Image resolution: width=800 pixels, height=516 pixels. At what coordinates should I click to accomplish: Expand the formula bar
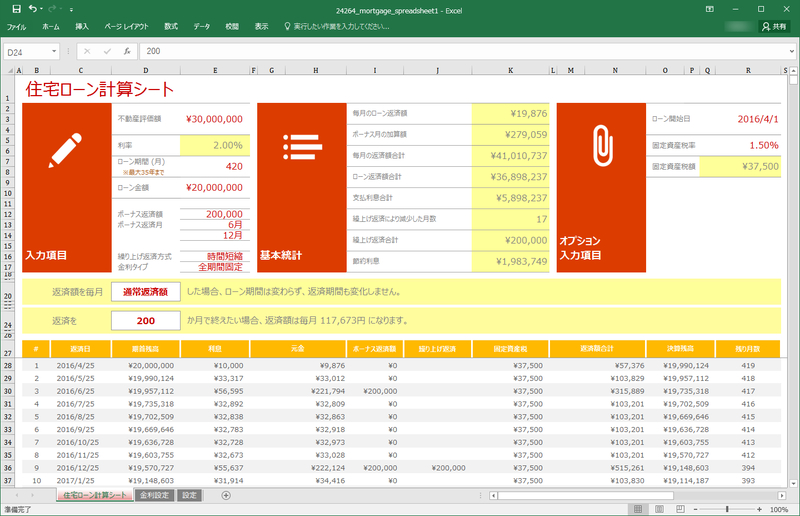pyautogui.click(x=791, y=51)
